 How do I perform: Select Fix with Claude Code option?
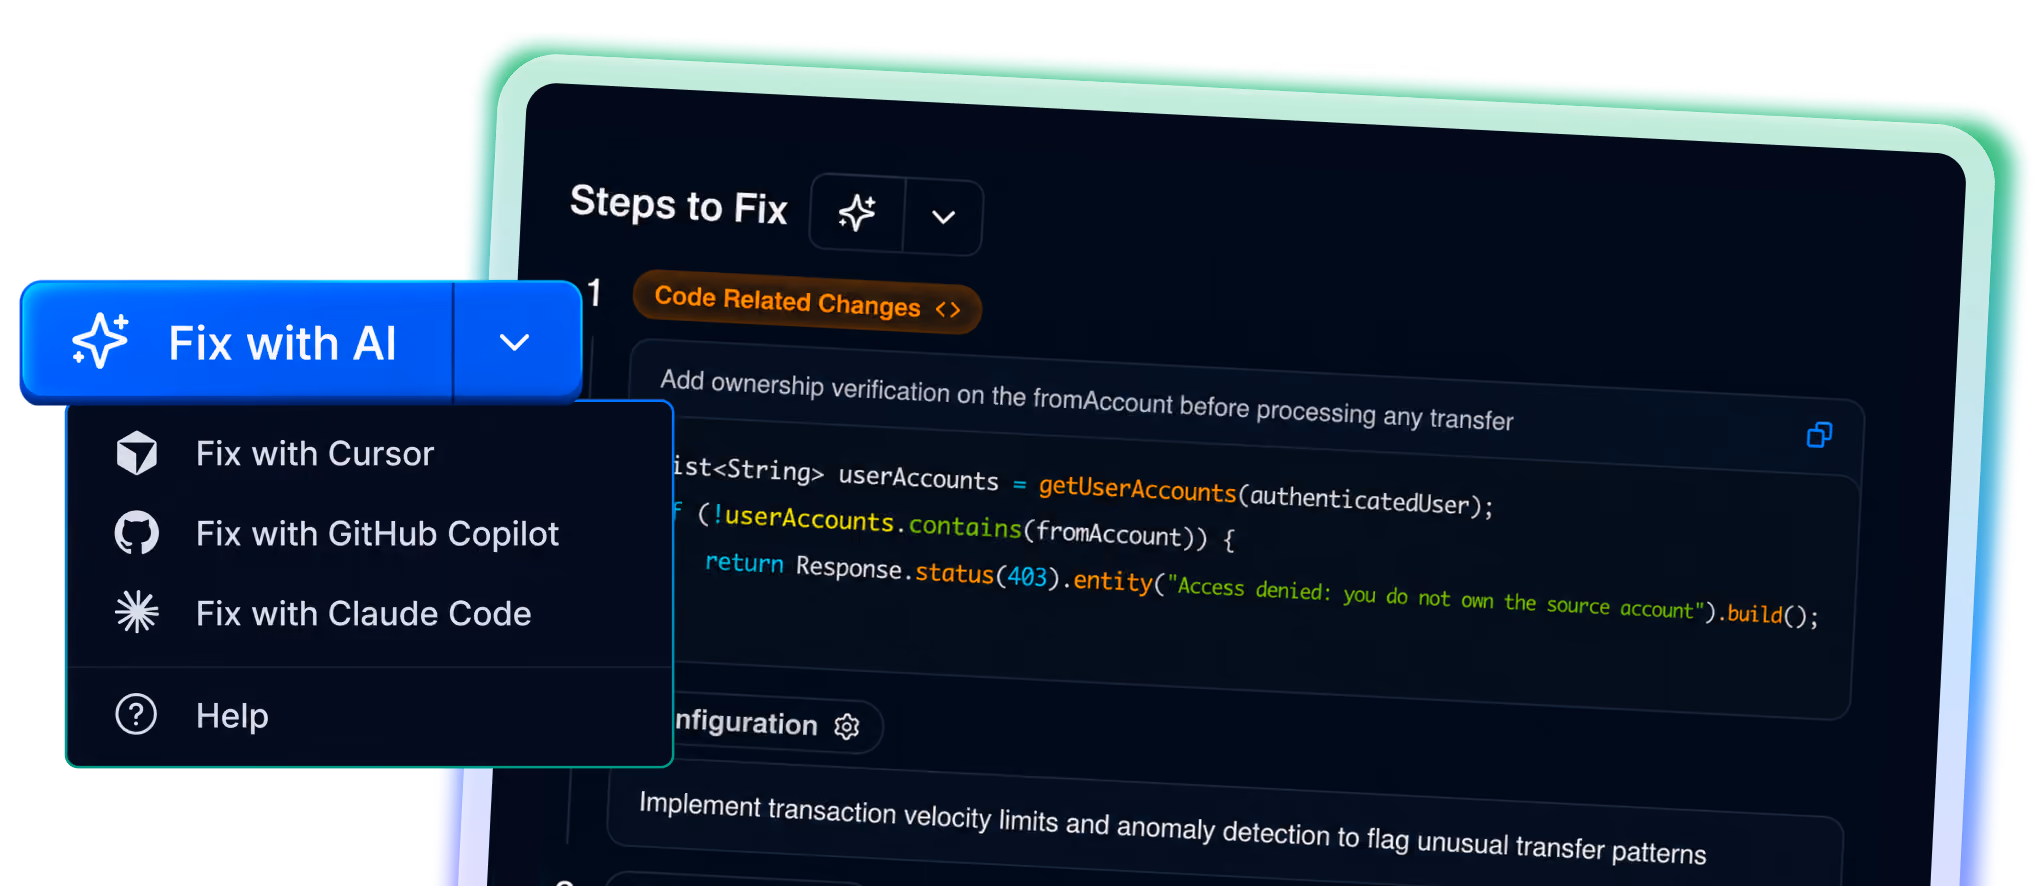(369, 613)
